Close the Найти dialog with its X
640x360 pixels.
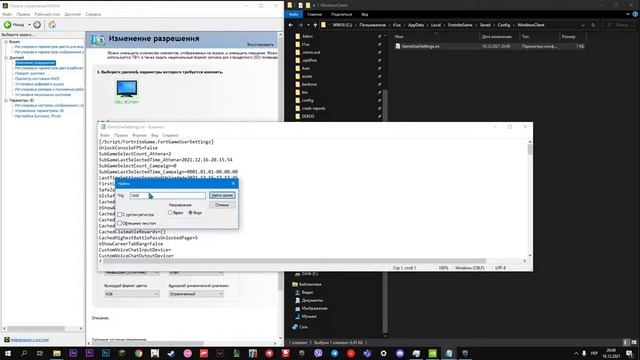point(233,184)
